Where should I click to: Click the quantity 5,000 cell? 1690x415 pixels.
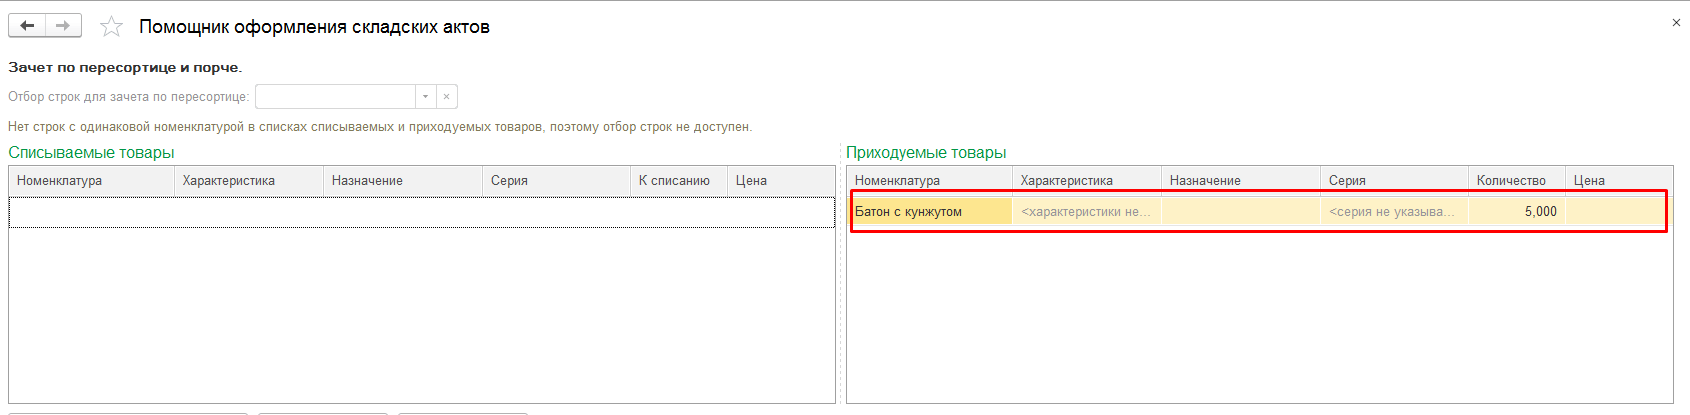(1515, 212)
